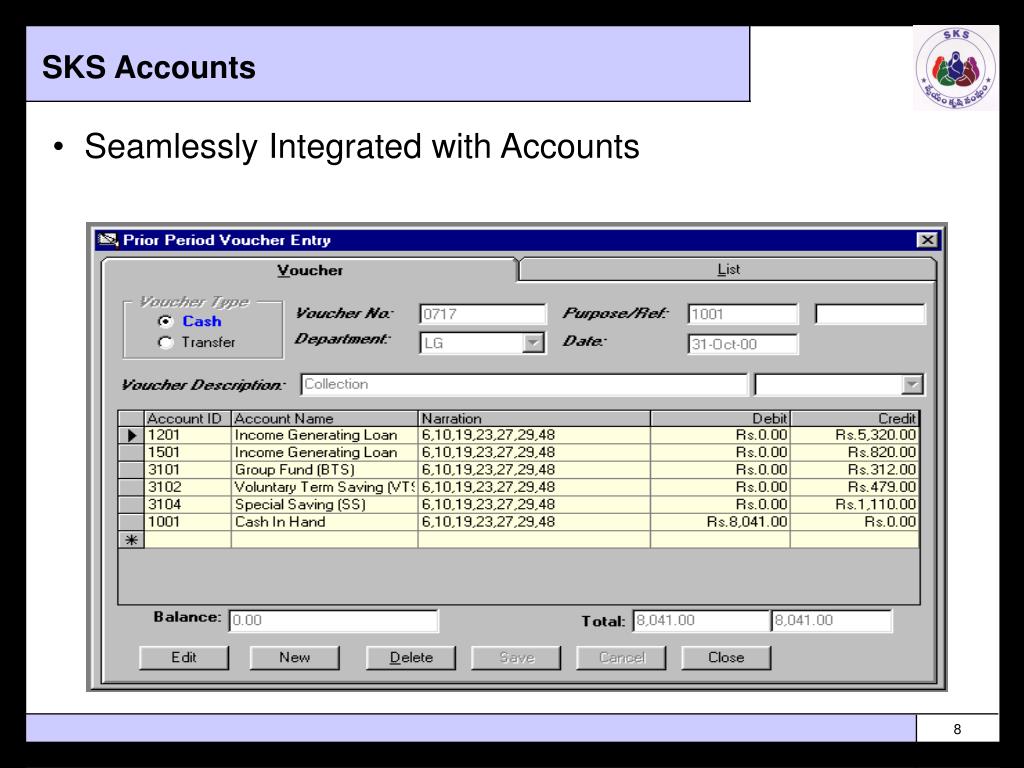Select the row selector for account 1501
The image size is (1024, 768).
click(x=131, y=453)
